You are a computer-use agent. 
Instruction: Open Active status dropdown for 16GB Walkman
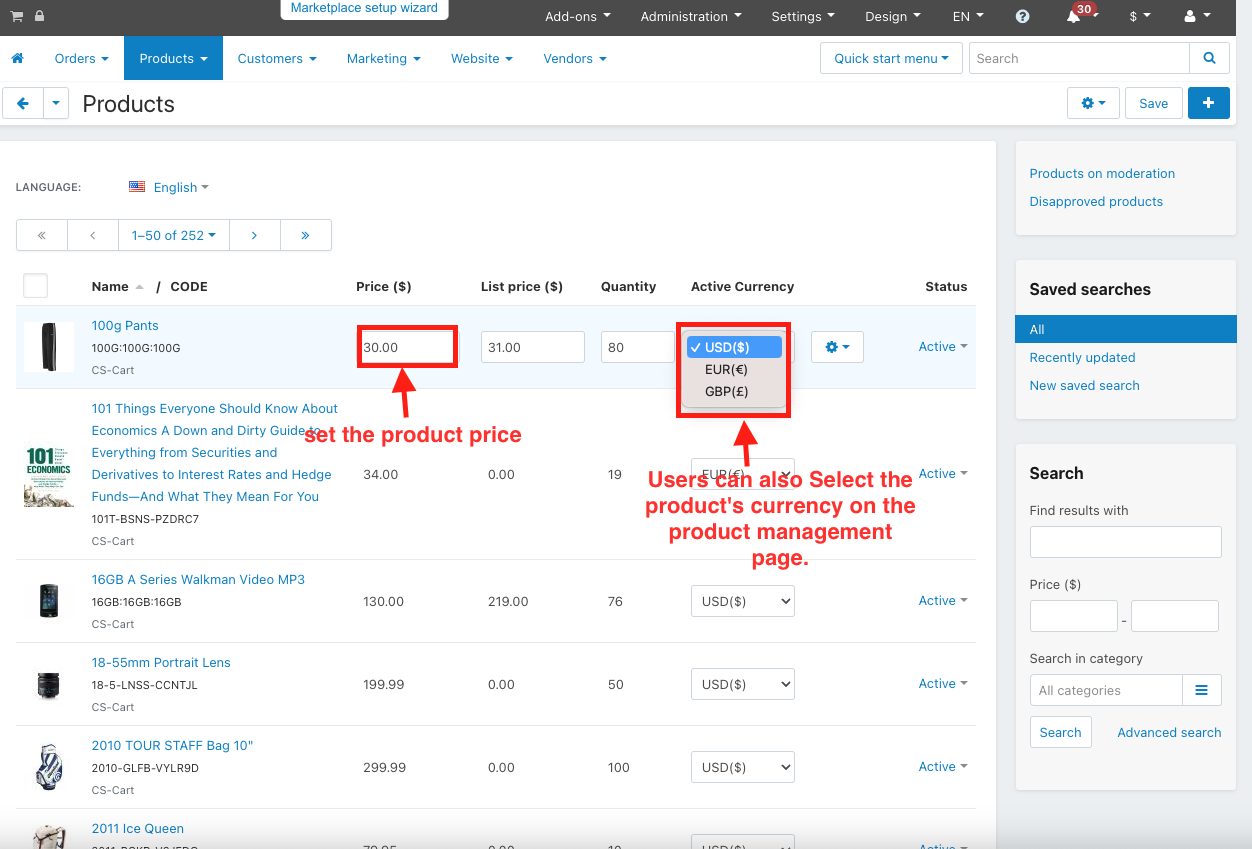[x=943, y=601]
